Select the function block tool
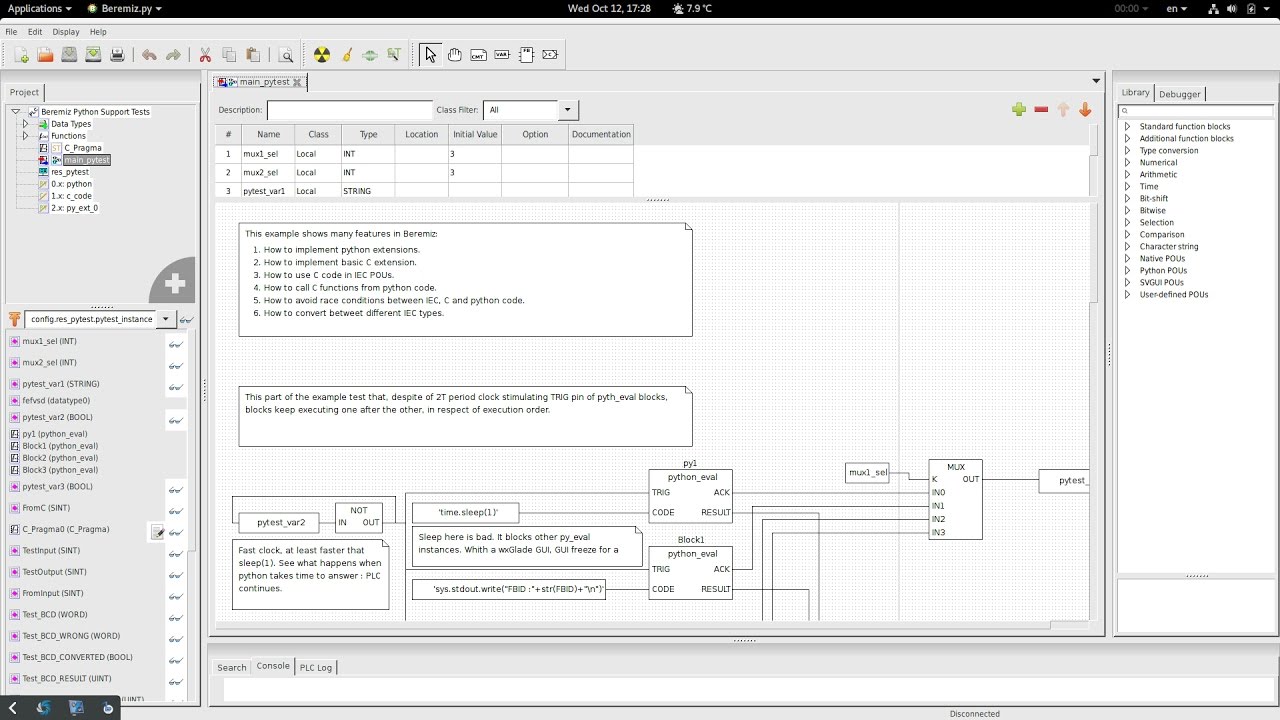Viewport: 1280px width, 720px height. point(526,55)
